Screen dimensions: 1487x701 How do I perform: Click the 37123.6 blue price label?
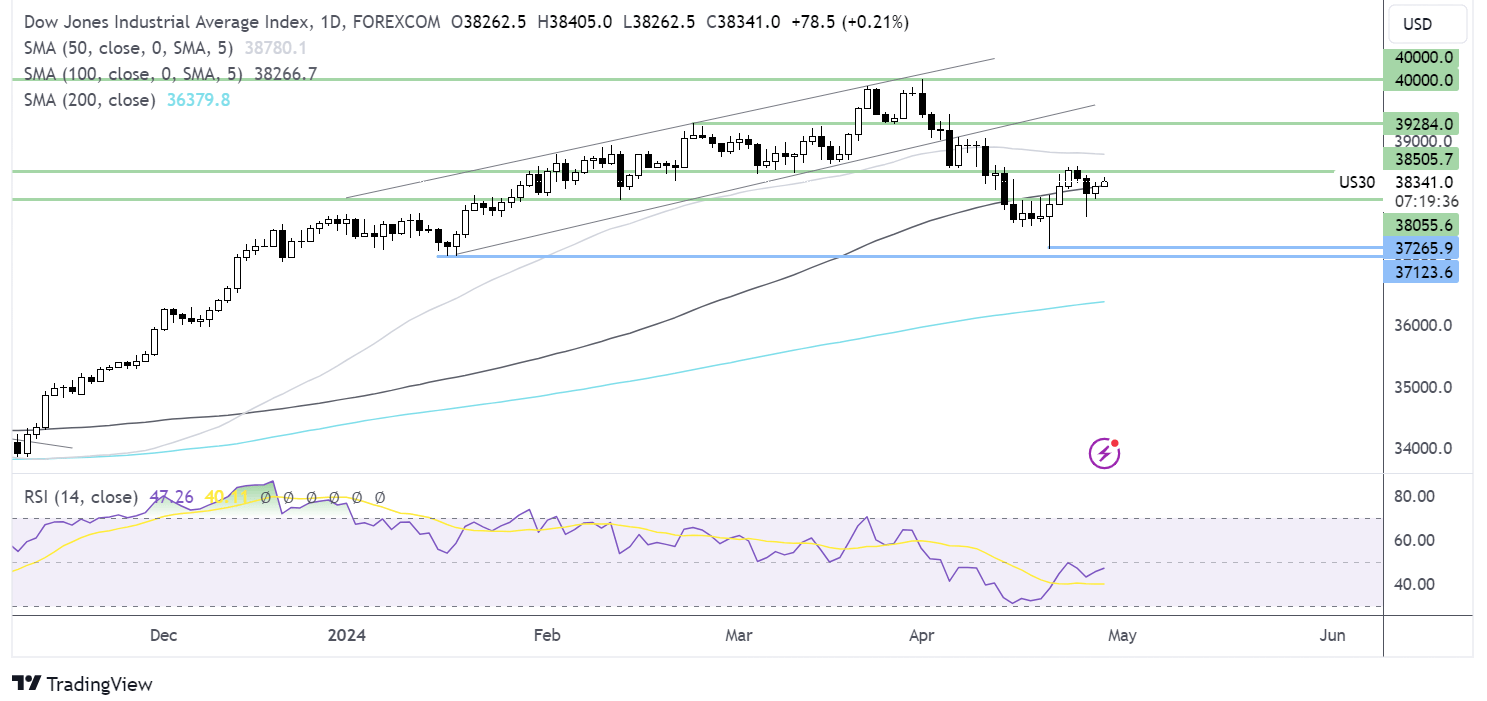coord(1421,271)
